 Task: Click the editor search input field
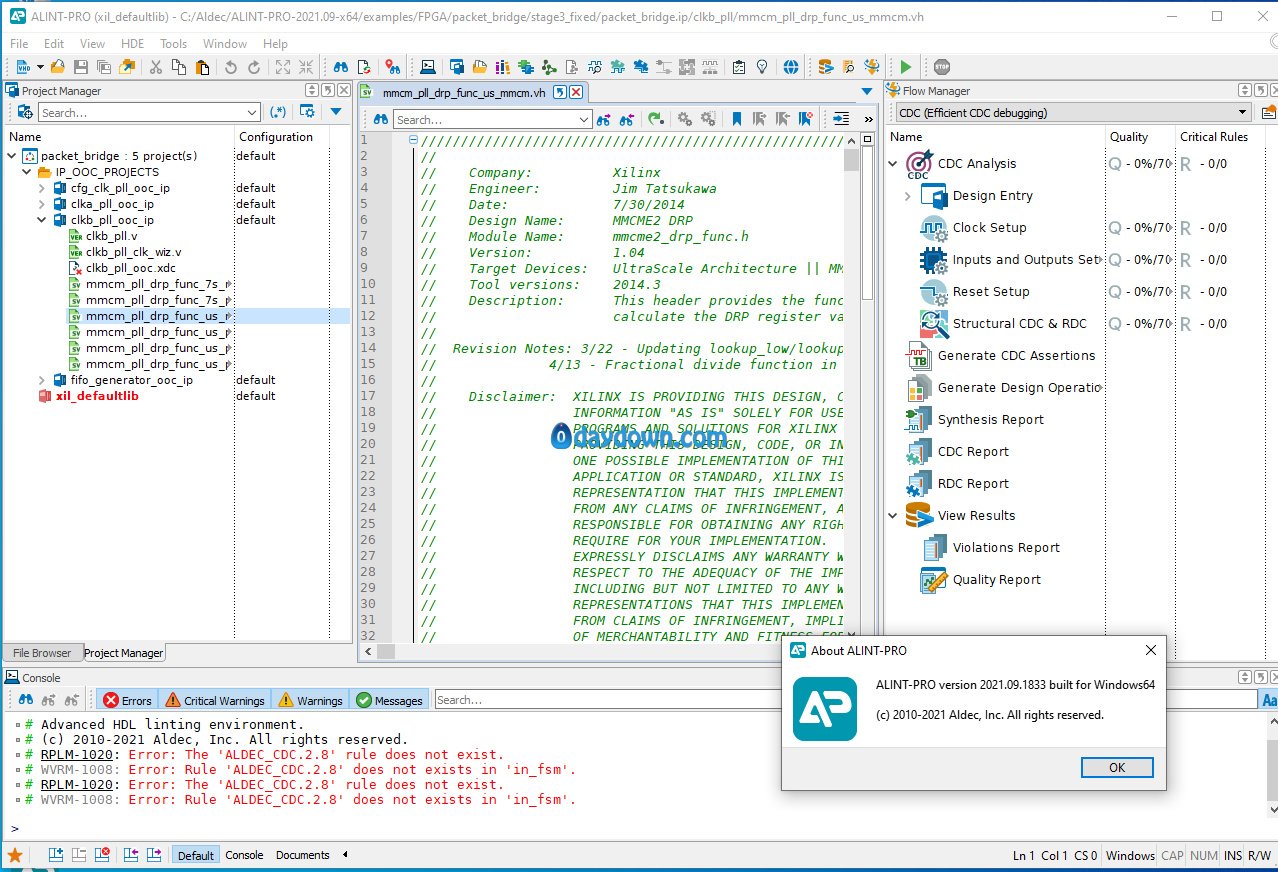[493, 119]
